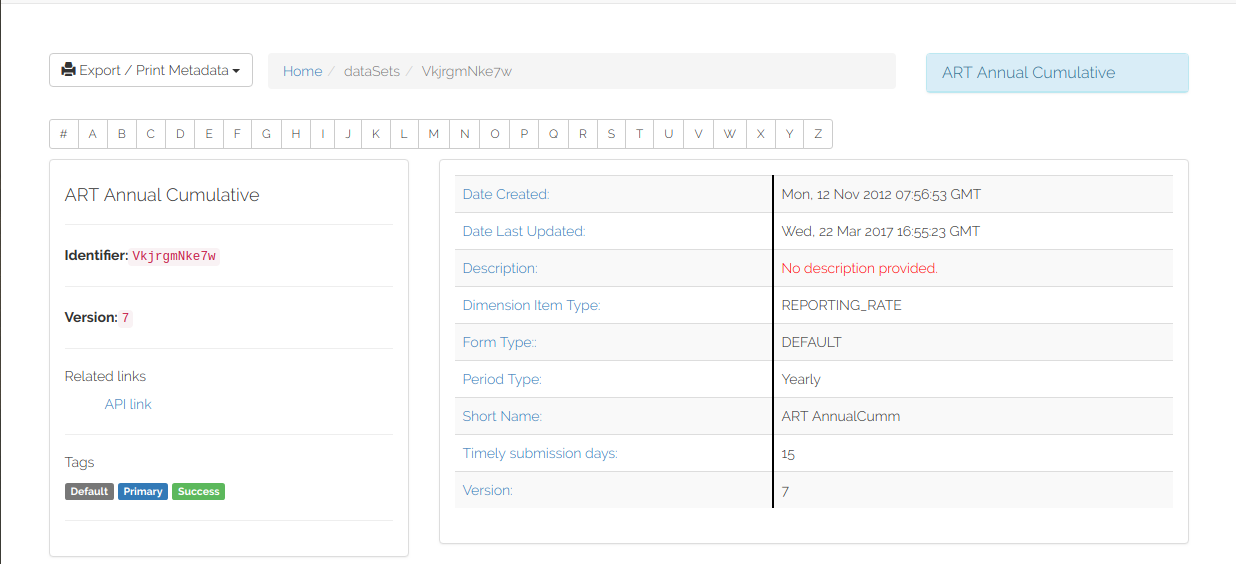The width and height of the screenshot is (1236, 564).
Task: Filter by letter F
Action: (237, 134)
